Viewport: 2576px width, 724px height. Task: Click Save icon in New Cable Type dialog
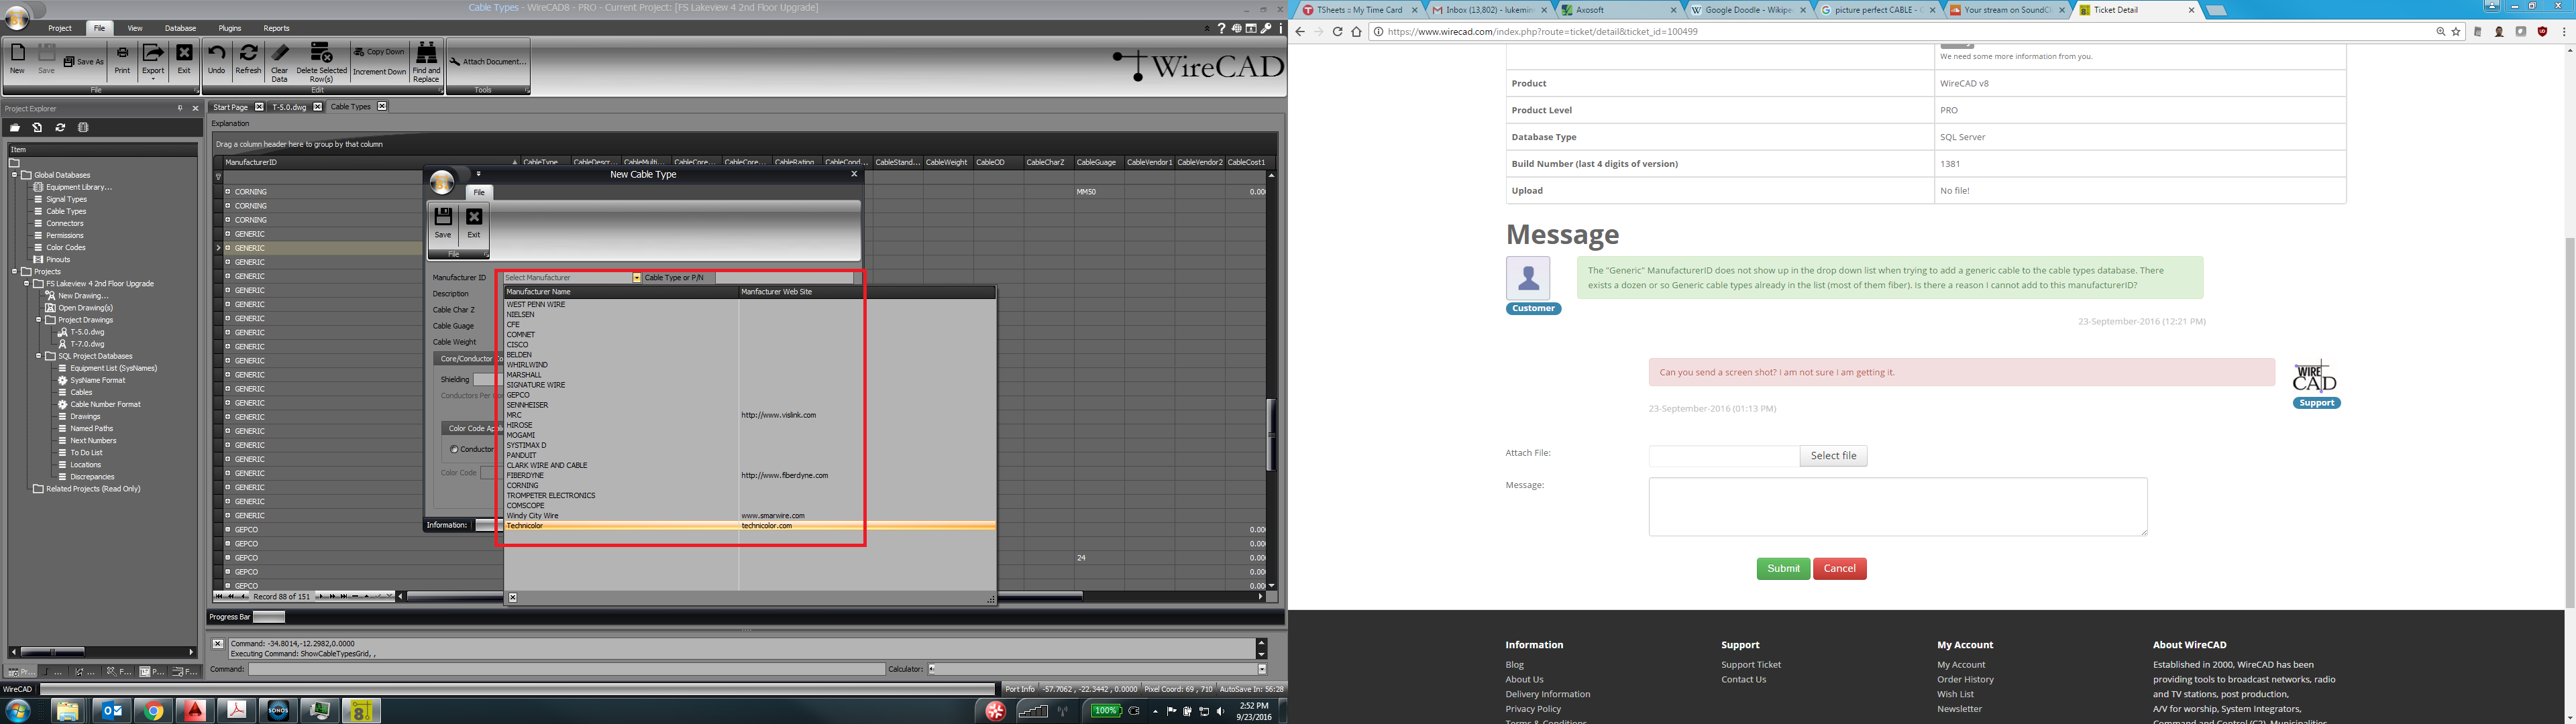443,223
